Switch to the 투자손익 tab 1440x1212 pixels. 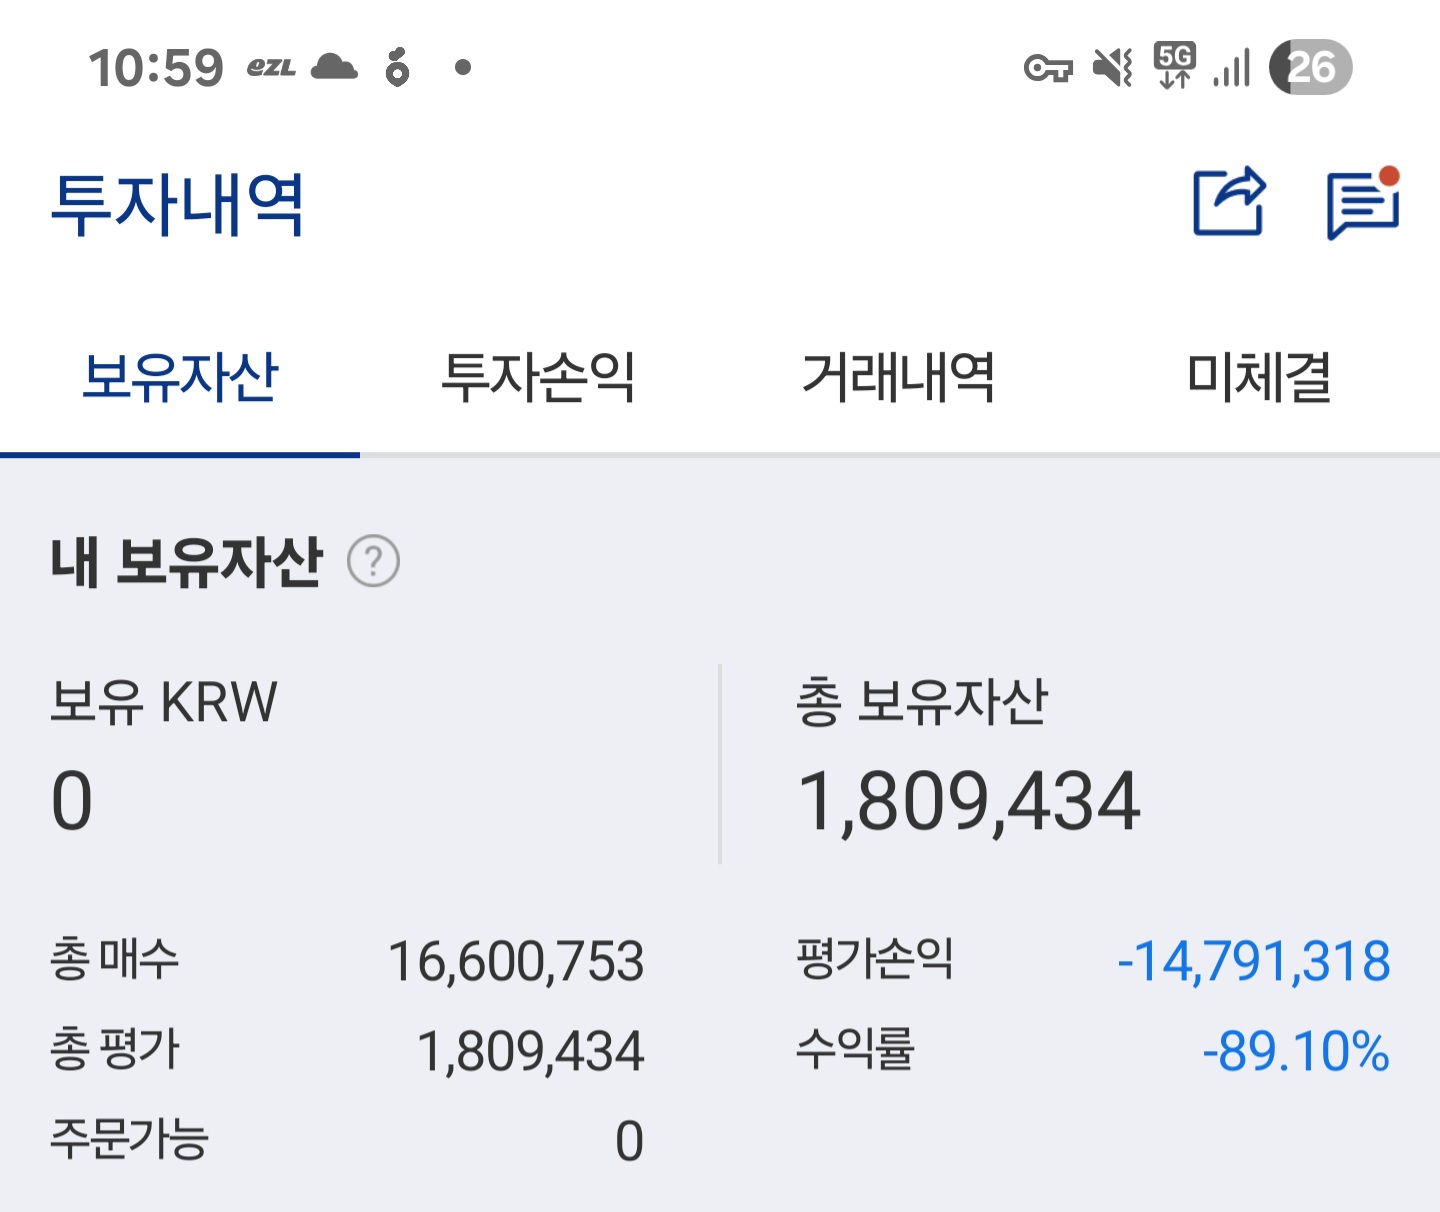coord(539,378)
